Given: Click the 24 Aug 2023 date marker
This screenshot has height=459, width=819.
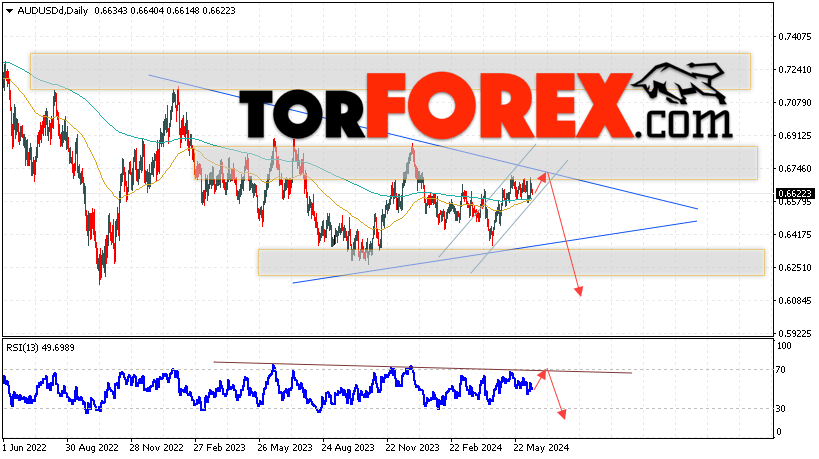Looking at the screenshot, I should 348,448.
